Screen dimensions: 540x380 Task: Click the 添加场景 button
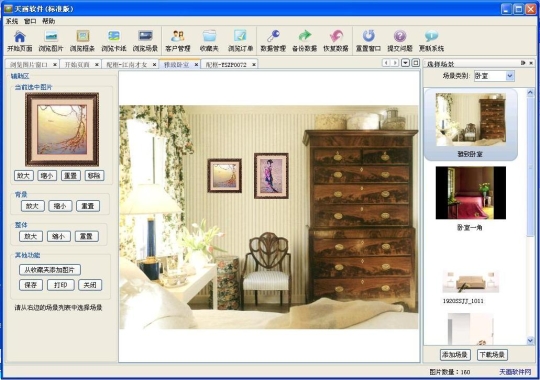pyautogui.click(x=455, y=355)
